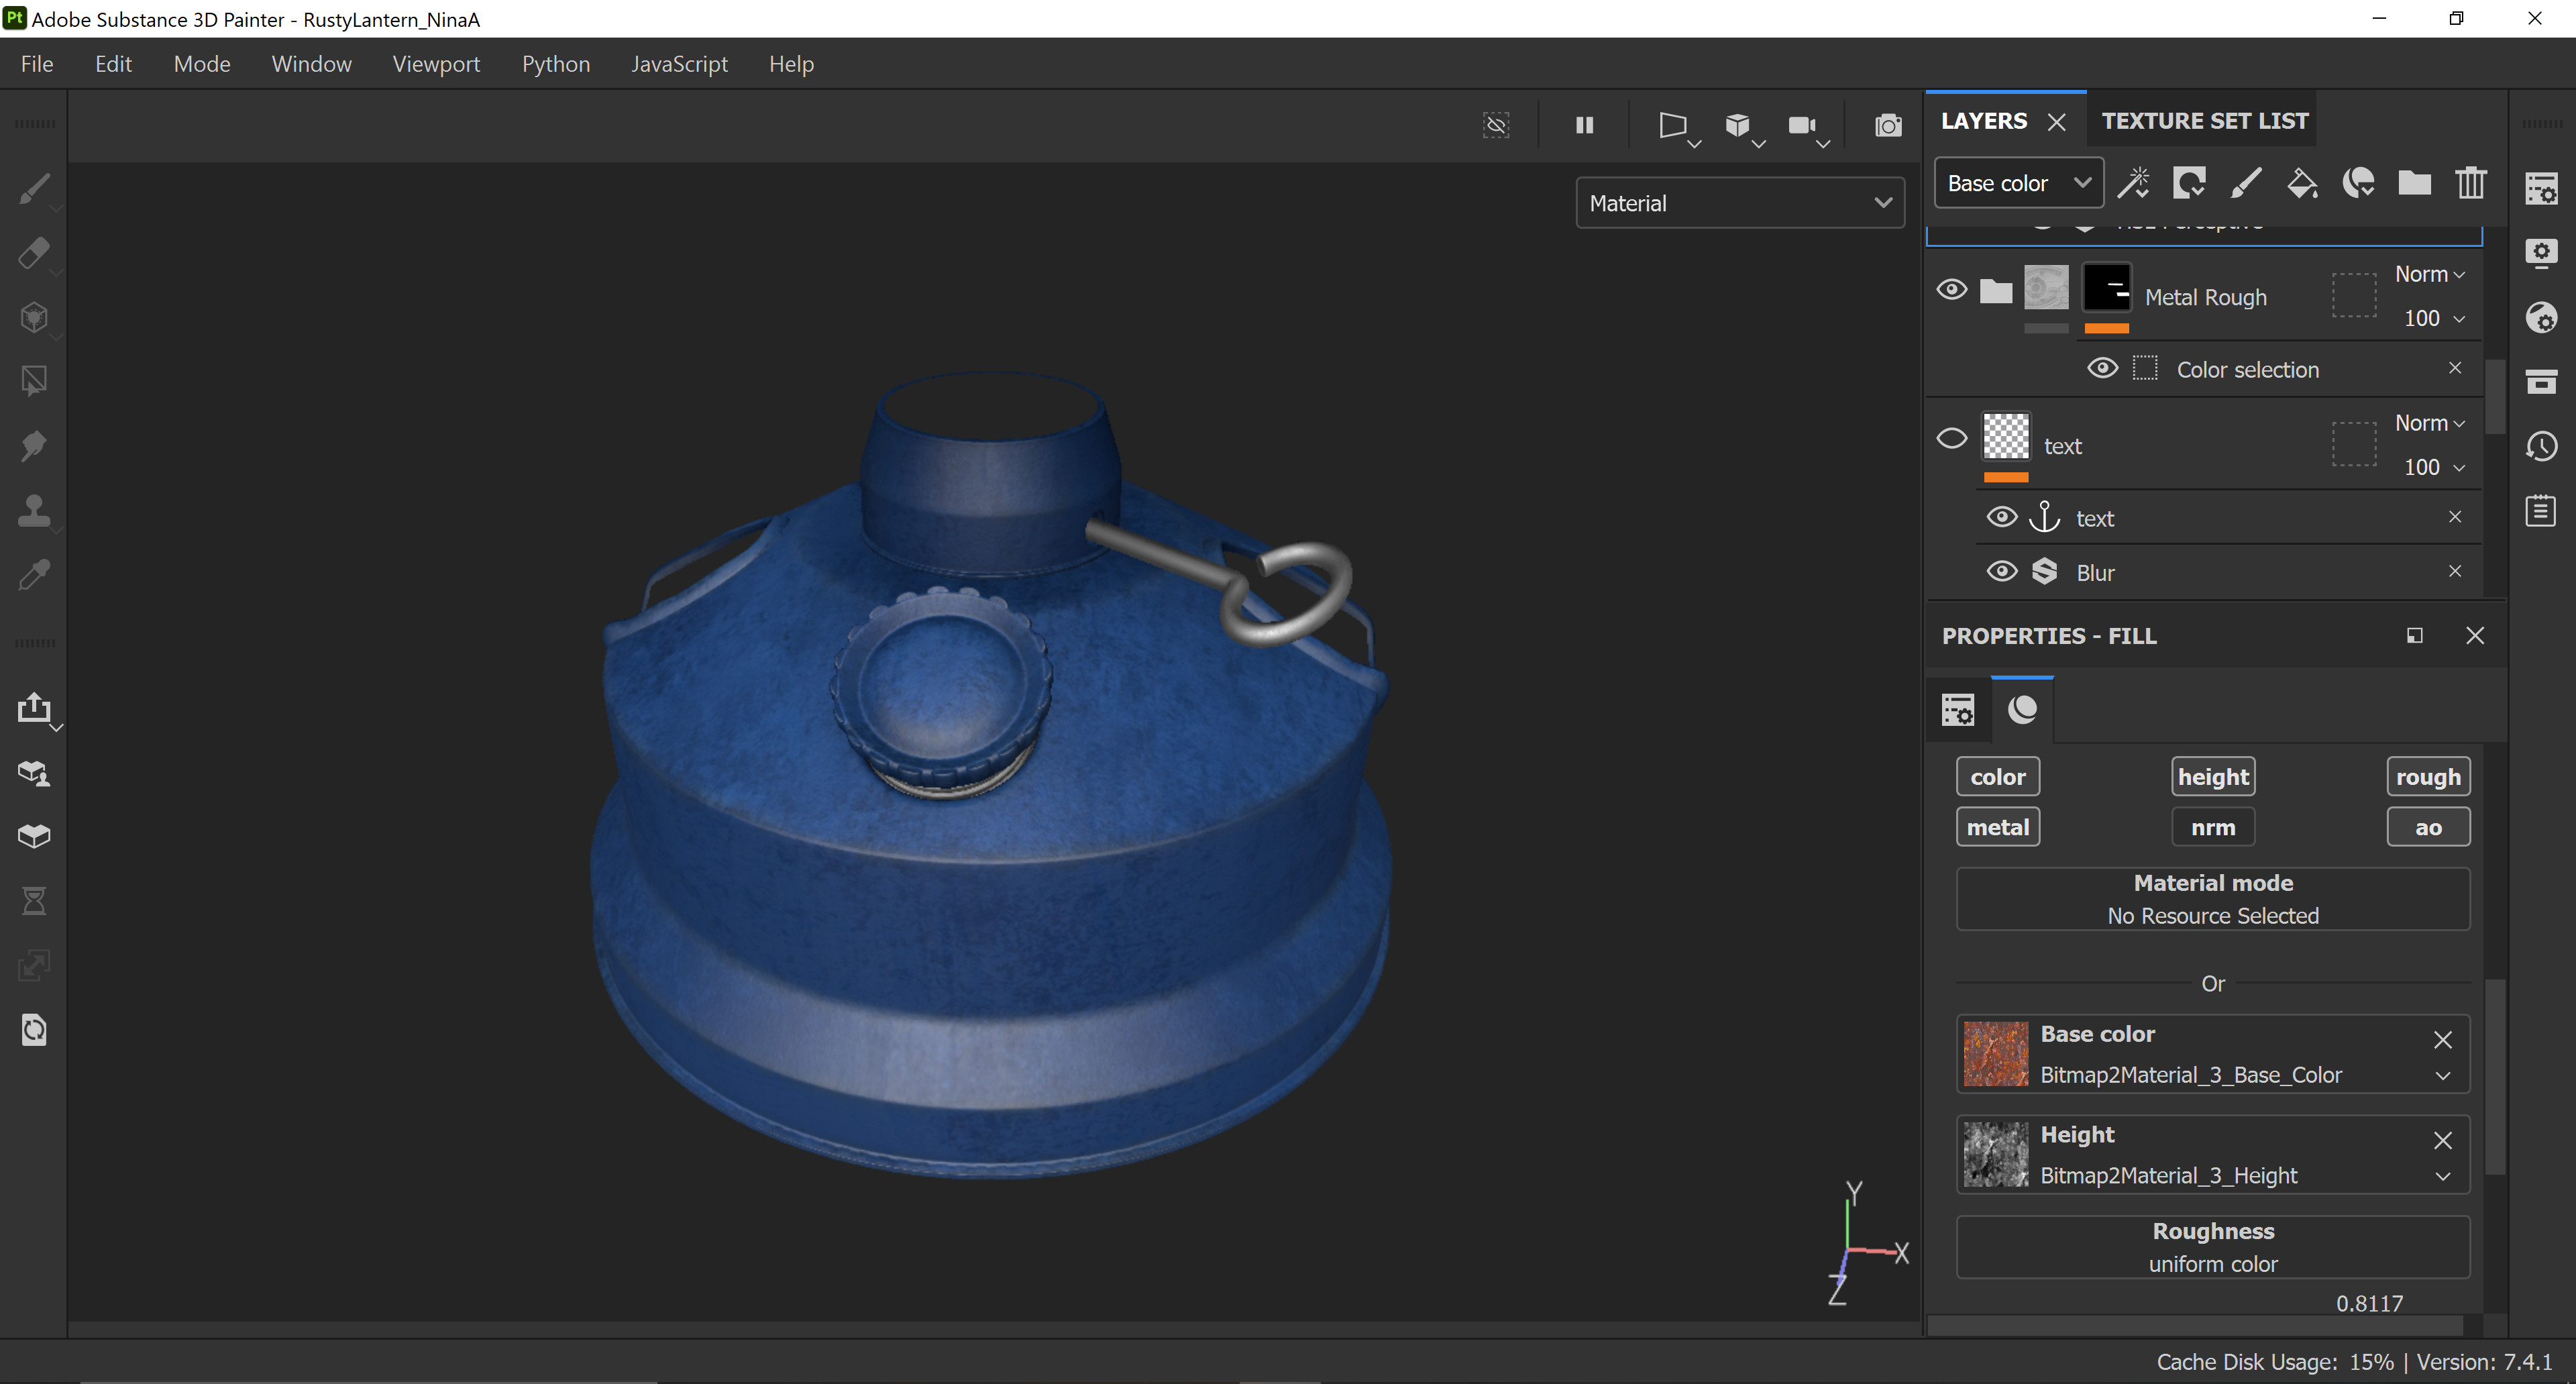Add a folder group in Layers

(2414, 183)
